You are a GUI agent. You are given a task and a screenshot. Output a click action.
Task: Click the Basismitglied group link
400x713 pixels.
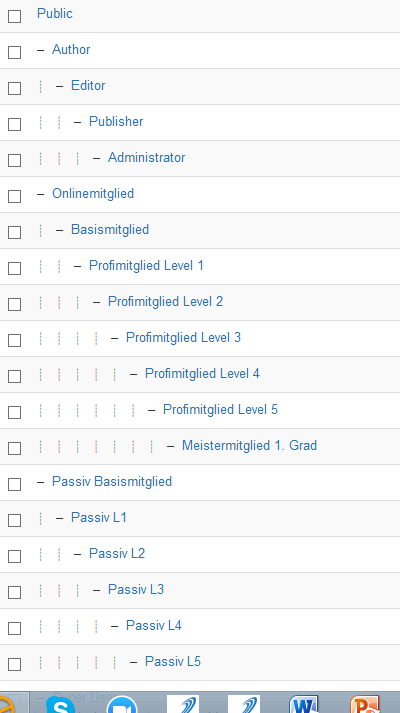[110, 229]
